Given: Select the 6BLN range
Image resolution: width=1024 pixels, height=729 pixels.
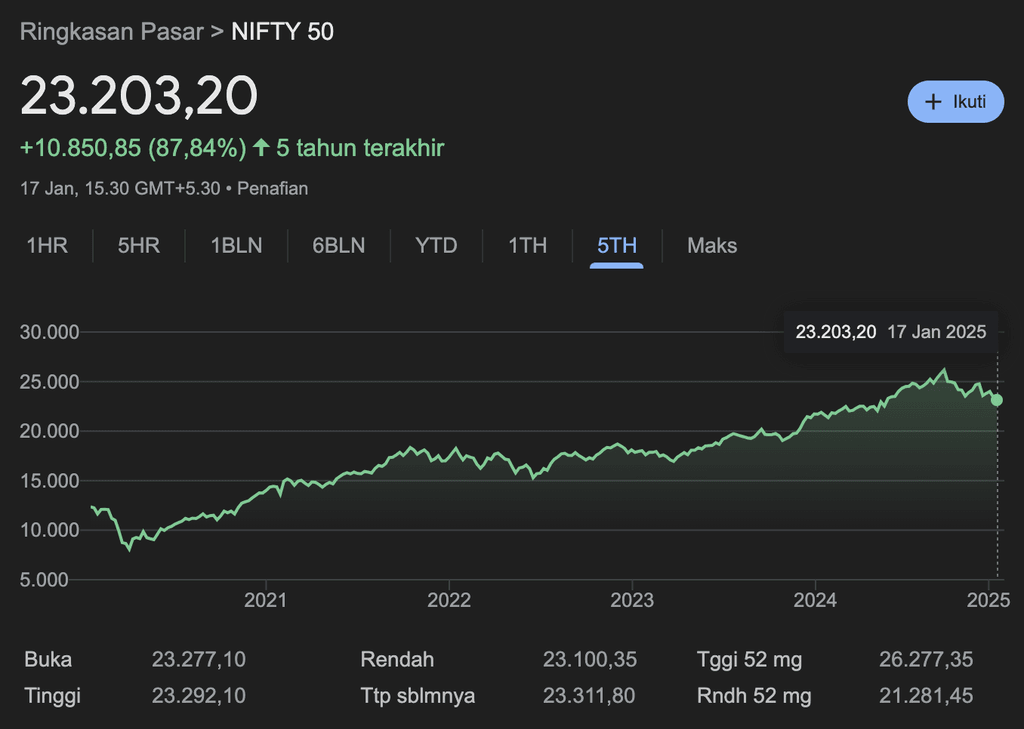Looking at the screenshot, I should coord(338,245).
